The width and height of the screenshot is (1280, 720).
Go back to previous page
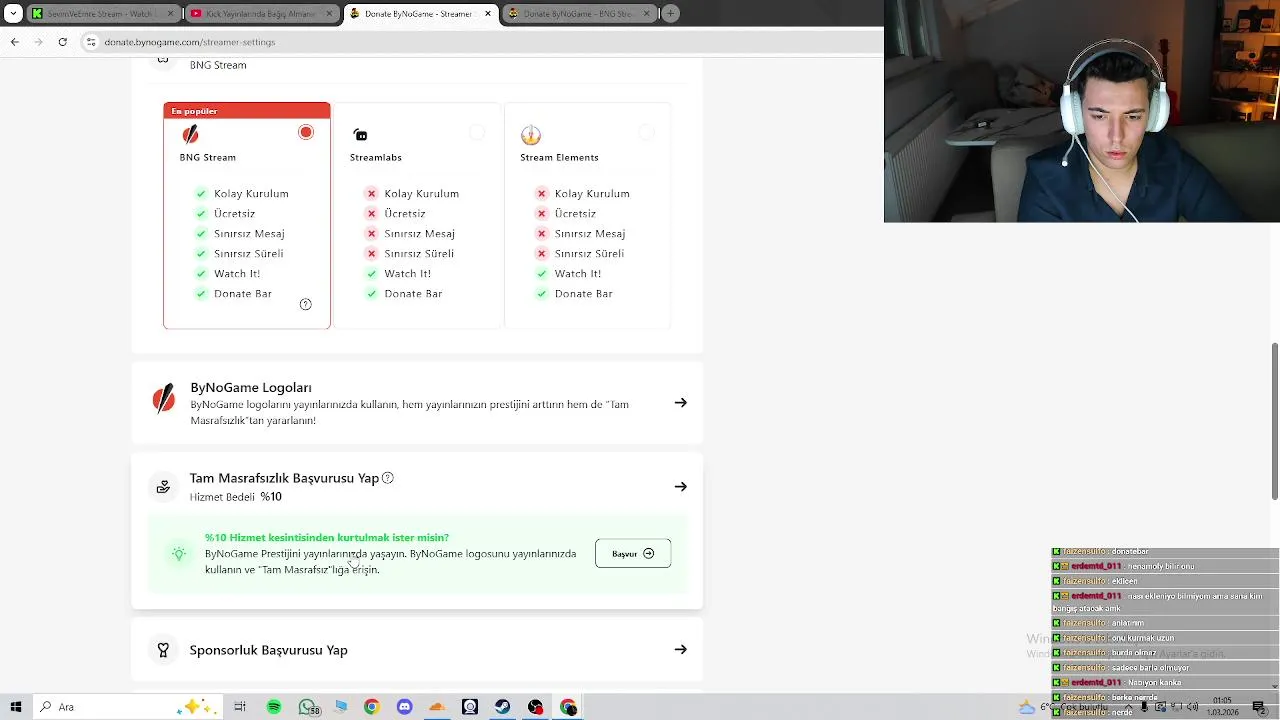point(14,42)
